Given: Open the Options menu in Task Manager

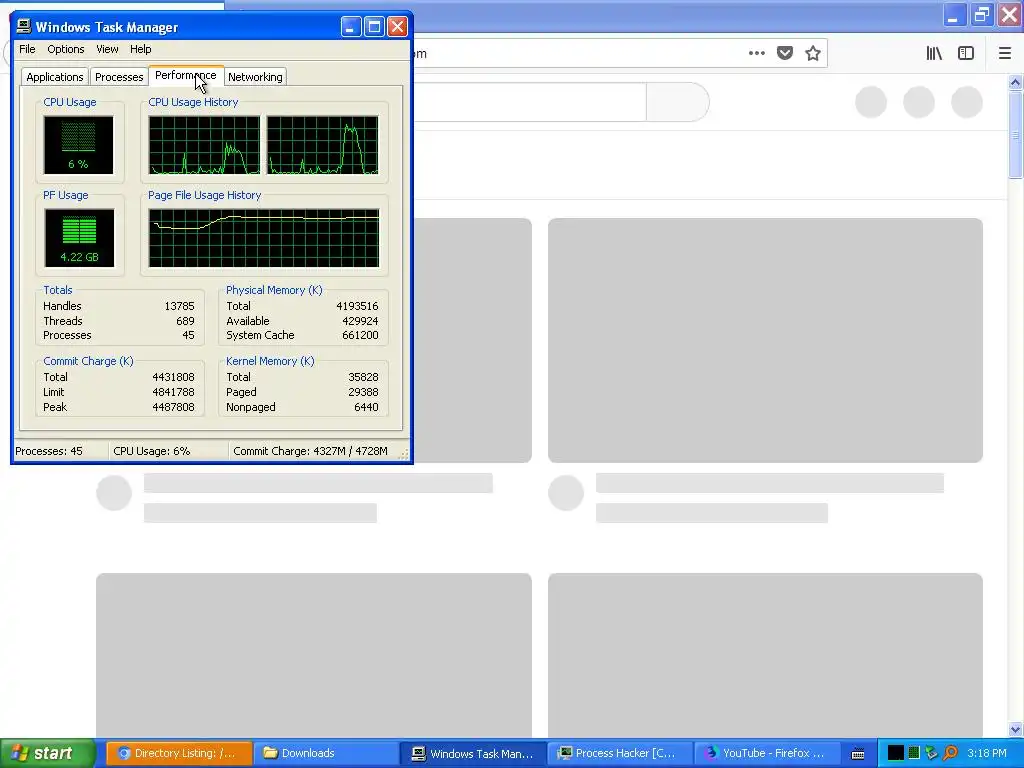Looking at the screenshot, I should pyautogui.click(x=65, y=49).
